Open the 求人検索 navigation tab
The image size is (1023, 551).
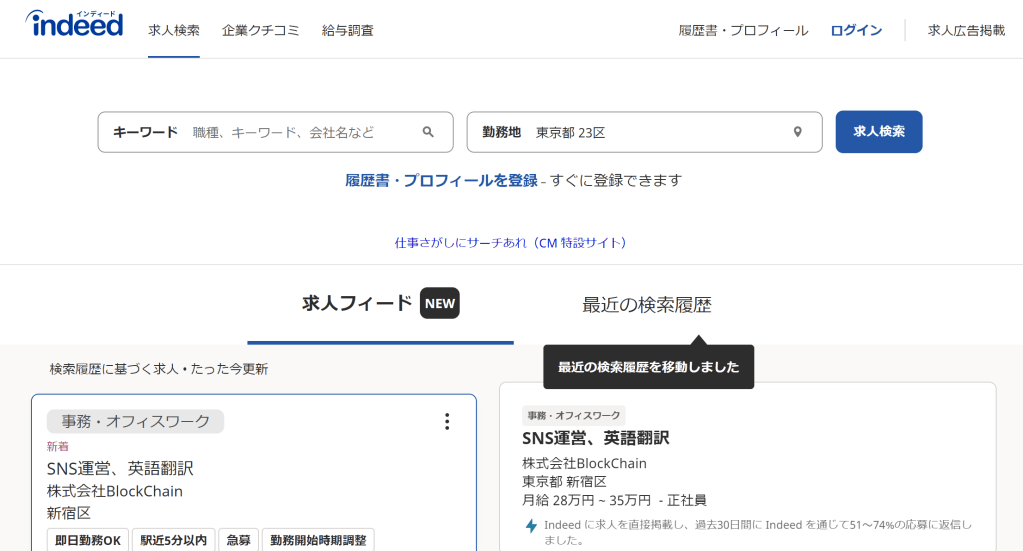click(174, 30)
